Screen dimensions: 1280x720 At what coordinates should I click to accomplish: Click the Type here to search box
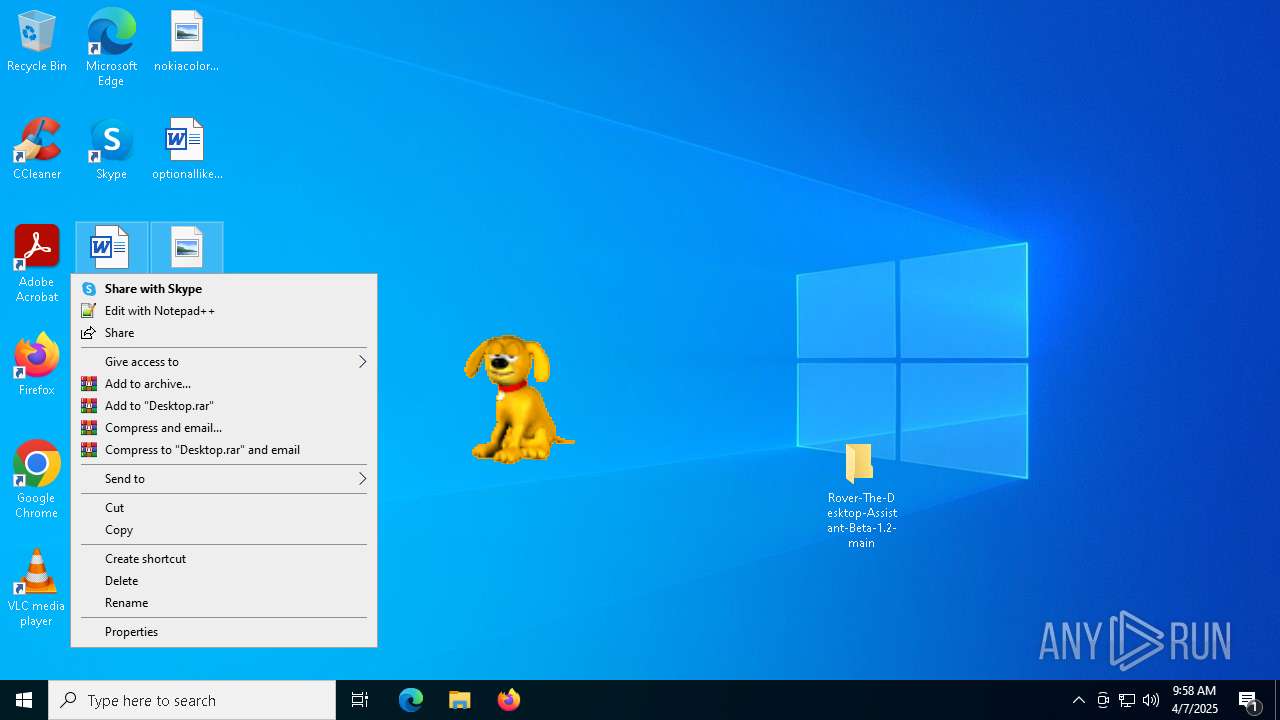point(192,700)
